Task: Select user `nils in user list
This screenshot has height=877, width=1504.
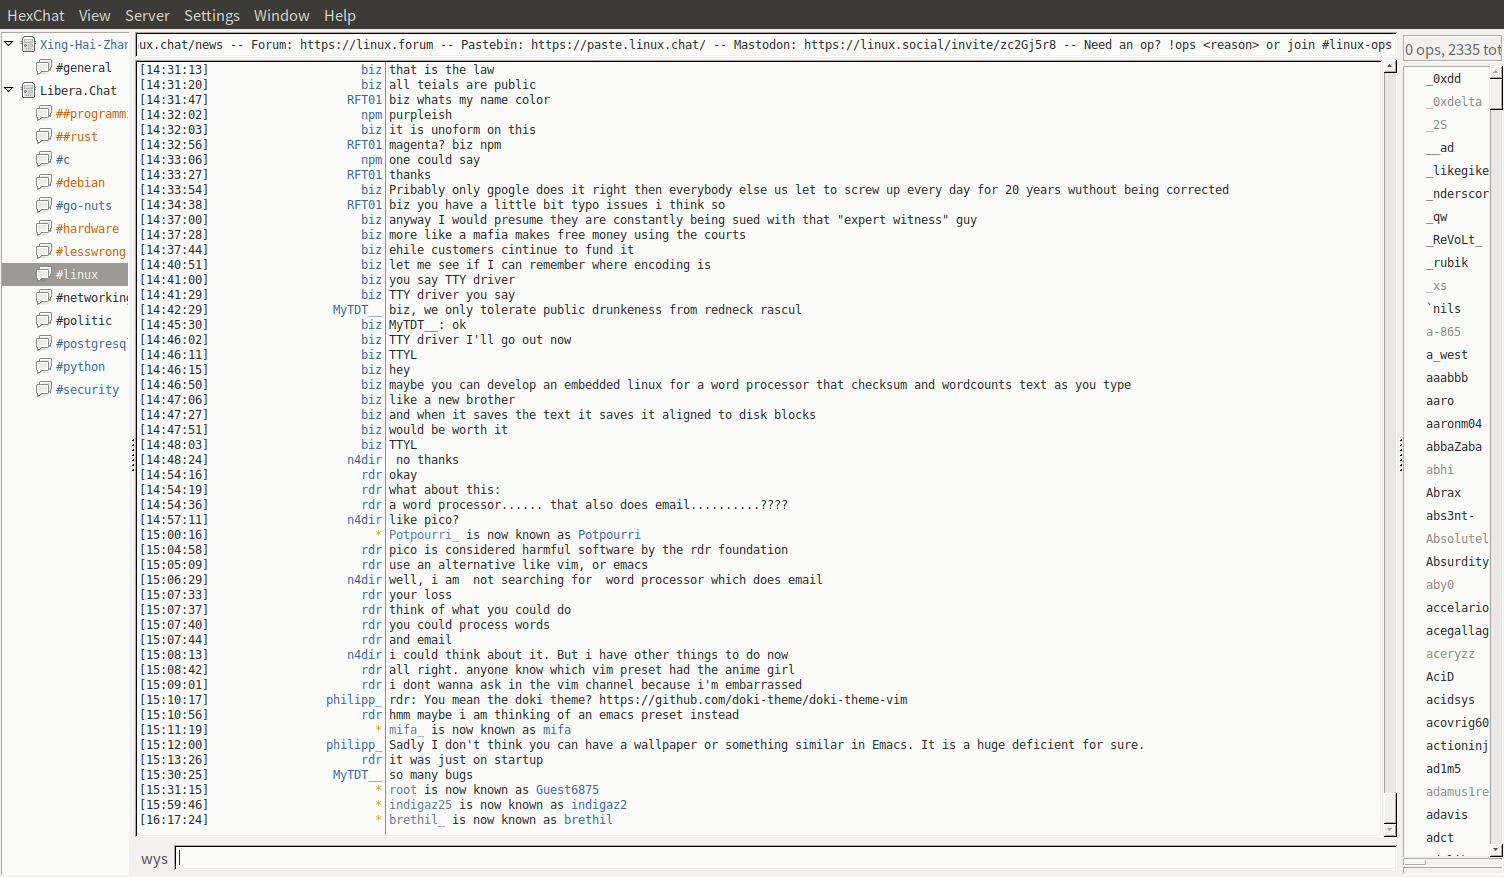Action: pyautogui.click(x=1443, y=309)
